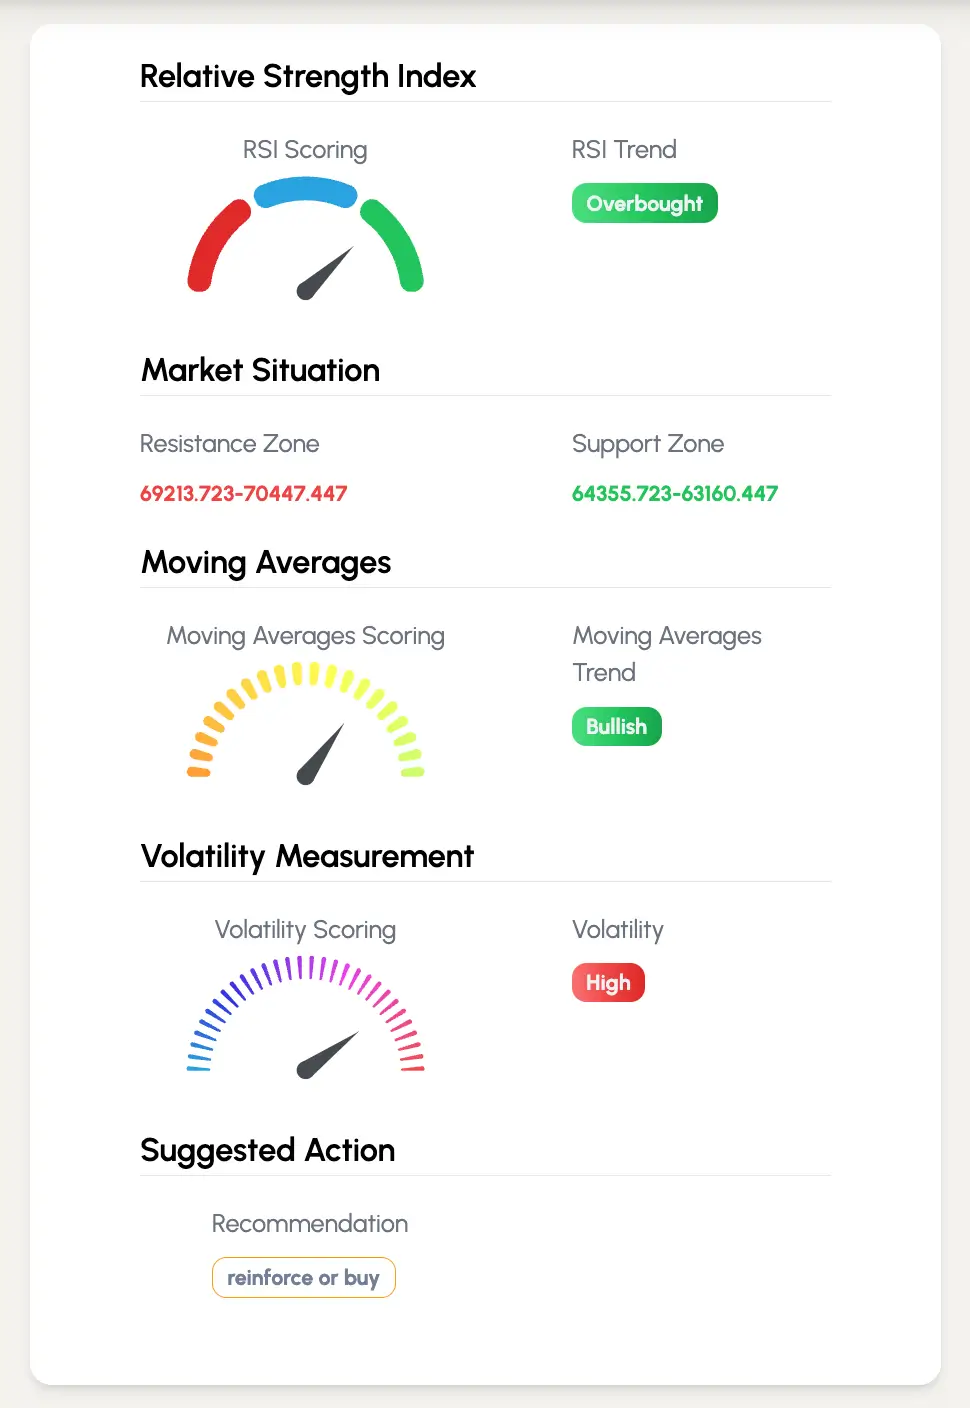Click the blue top segment of RSI gauge
The image size is (970, 1408).
point(306,192)
